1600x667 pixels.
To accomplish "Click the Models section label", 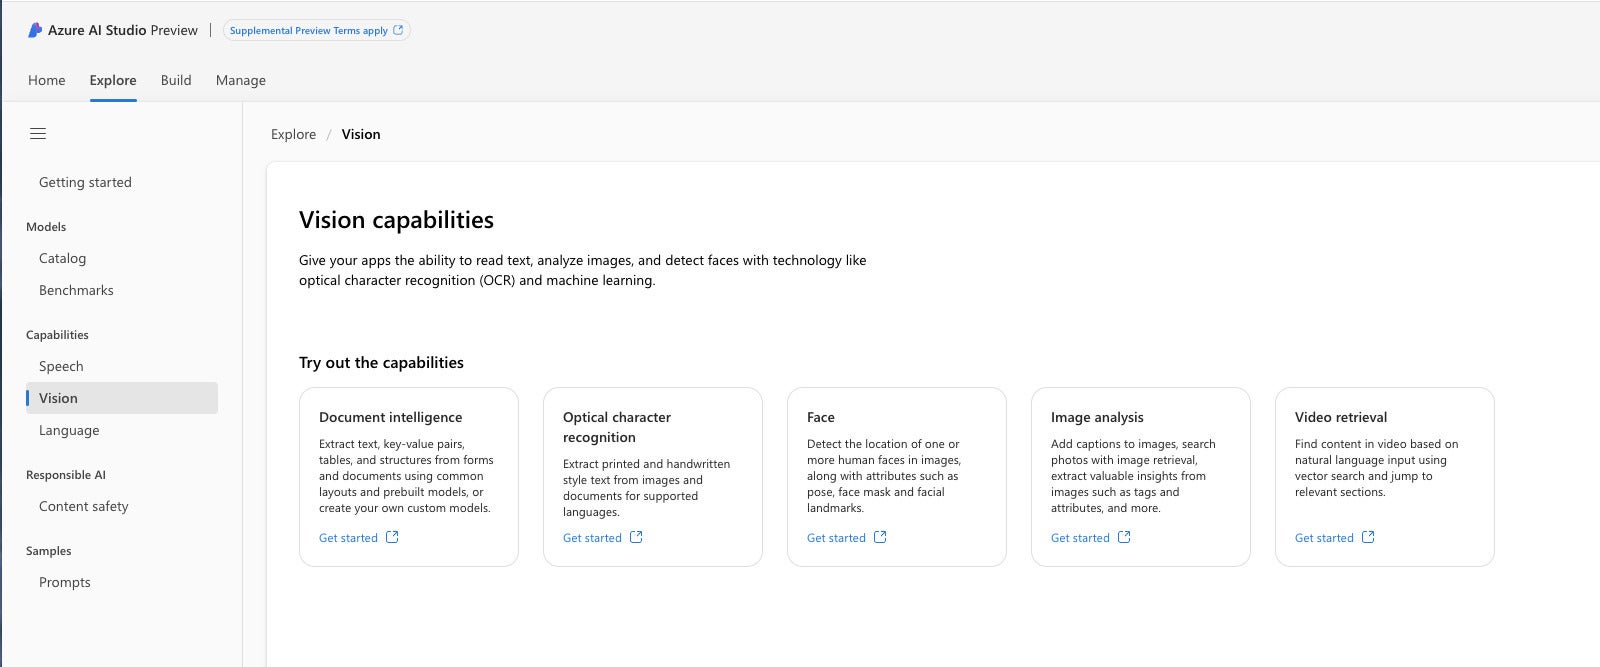I will [46, 227].
